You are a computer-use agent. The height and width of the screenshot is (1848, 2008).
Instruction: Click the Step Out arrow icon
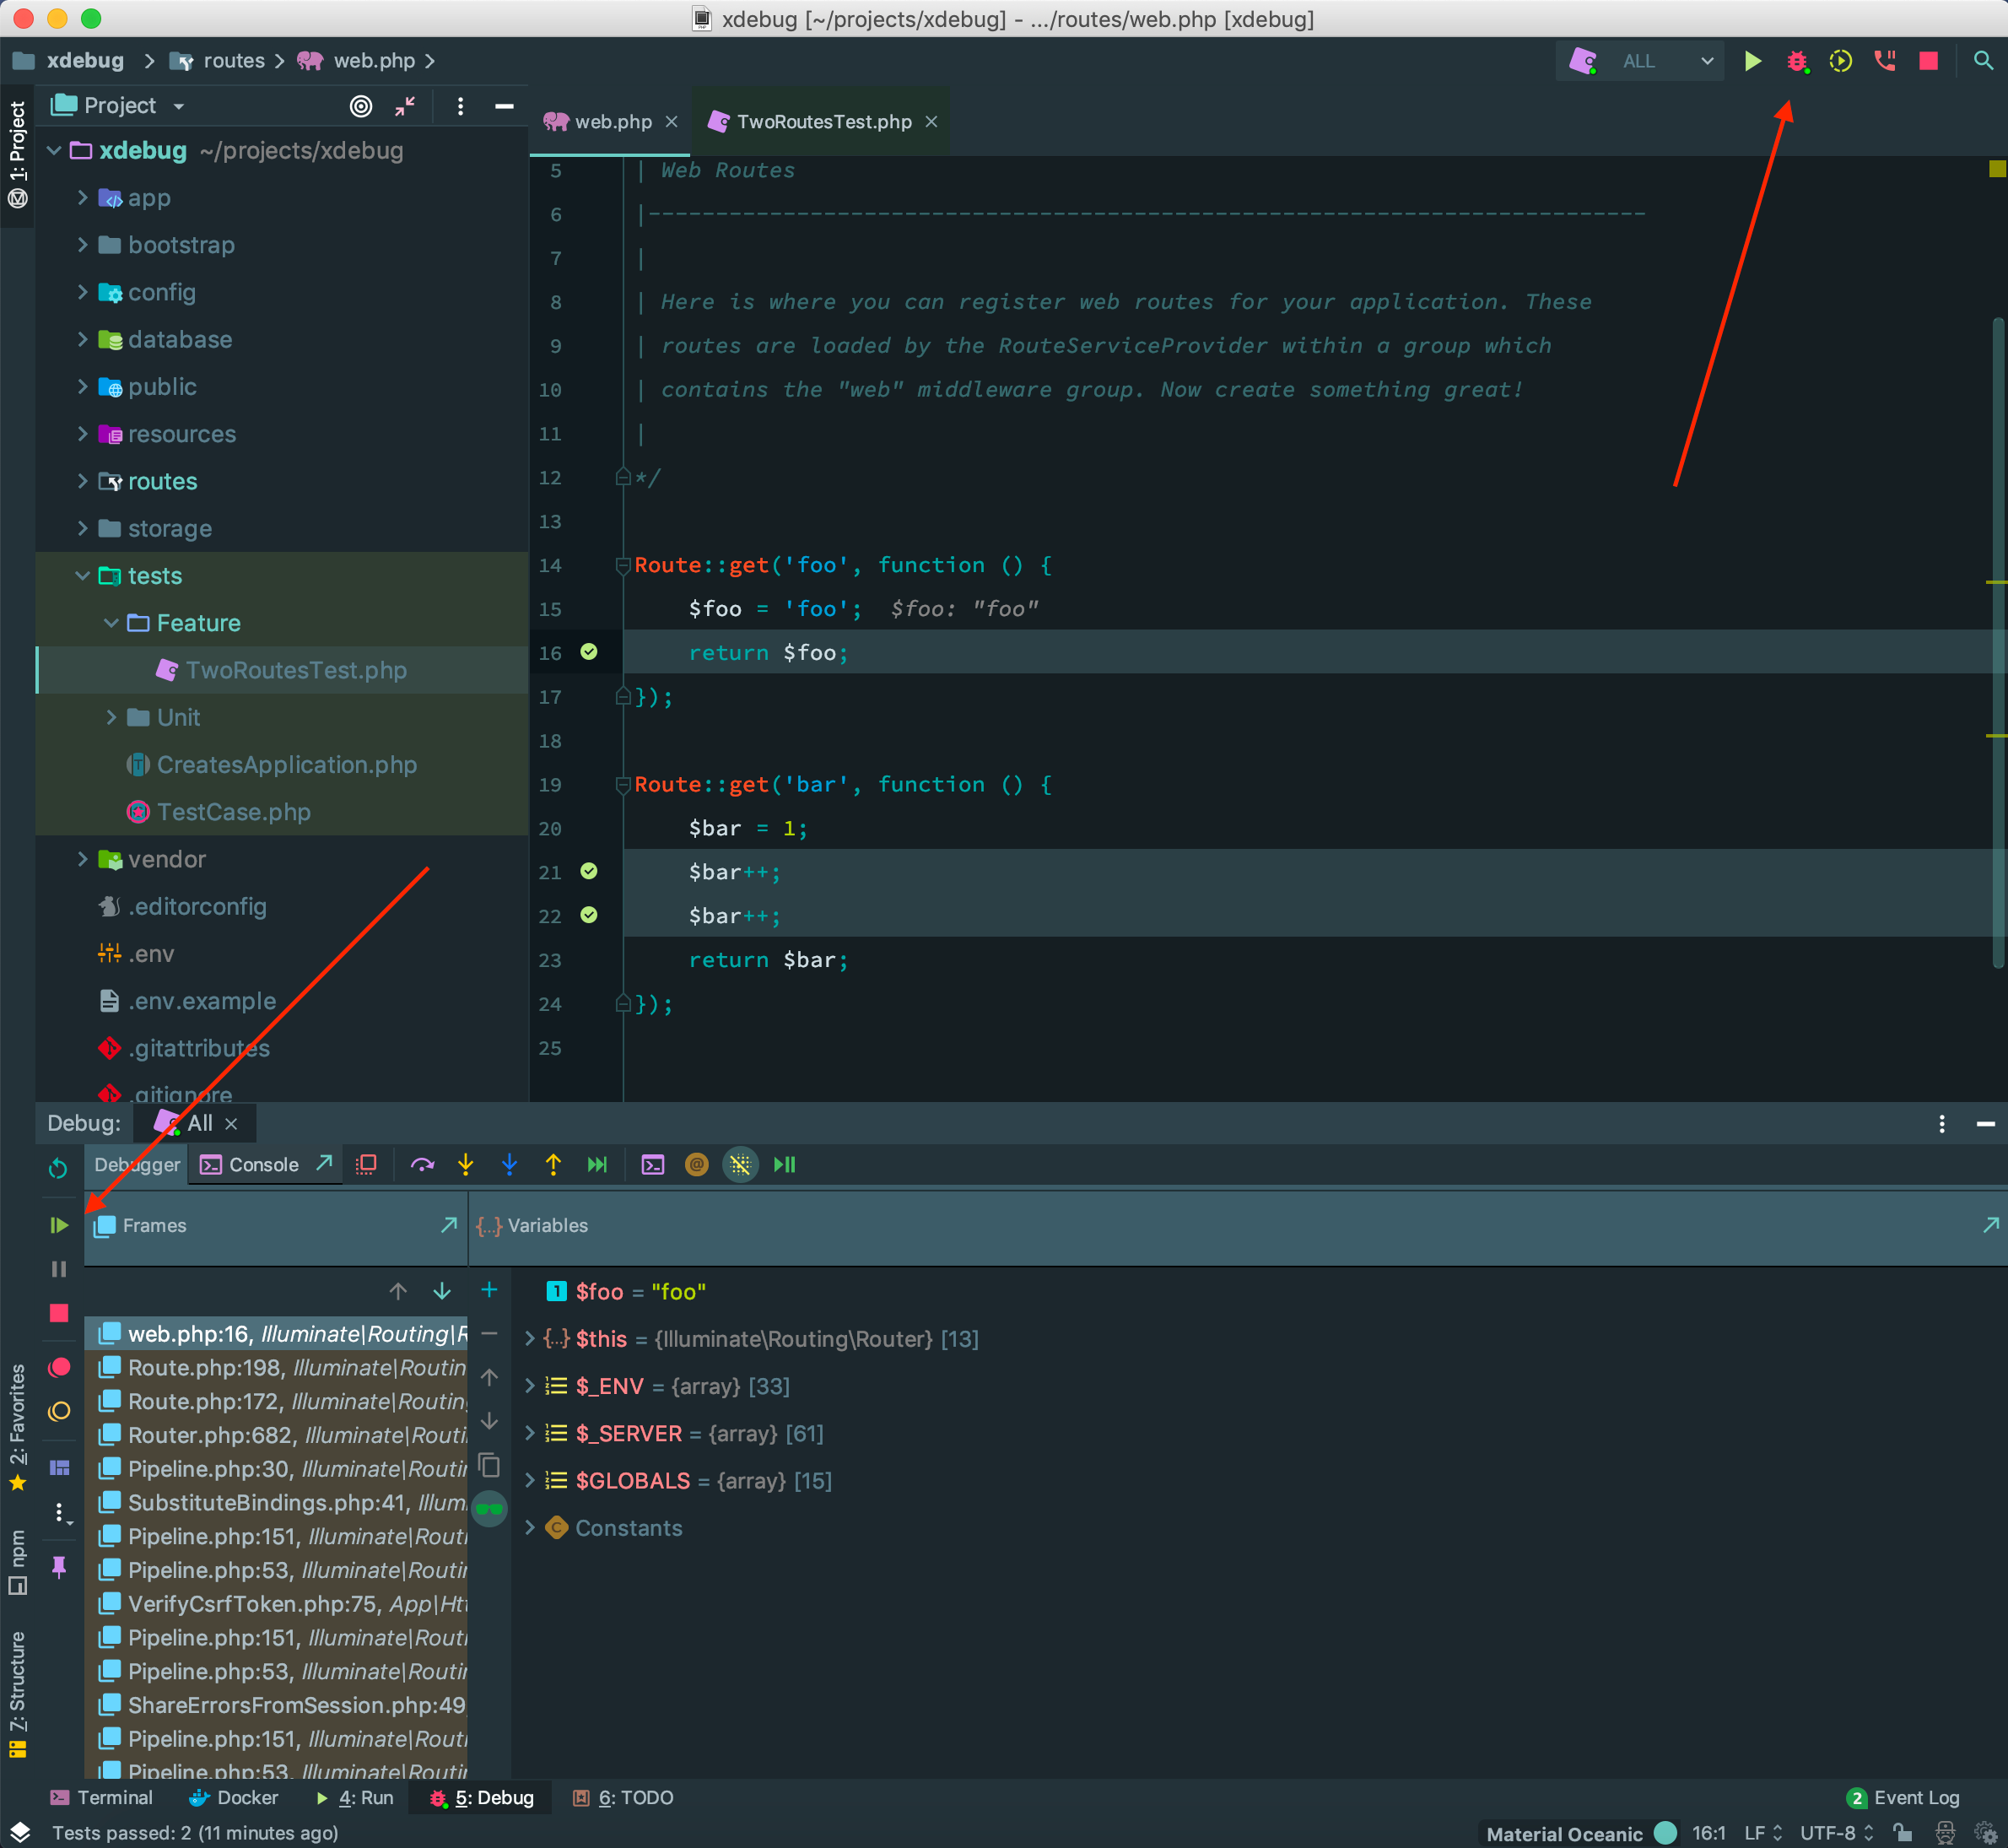coord(553,1164)
